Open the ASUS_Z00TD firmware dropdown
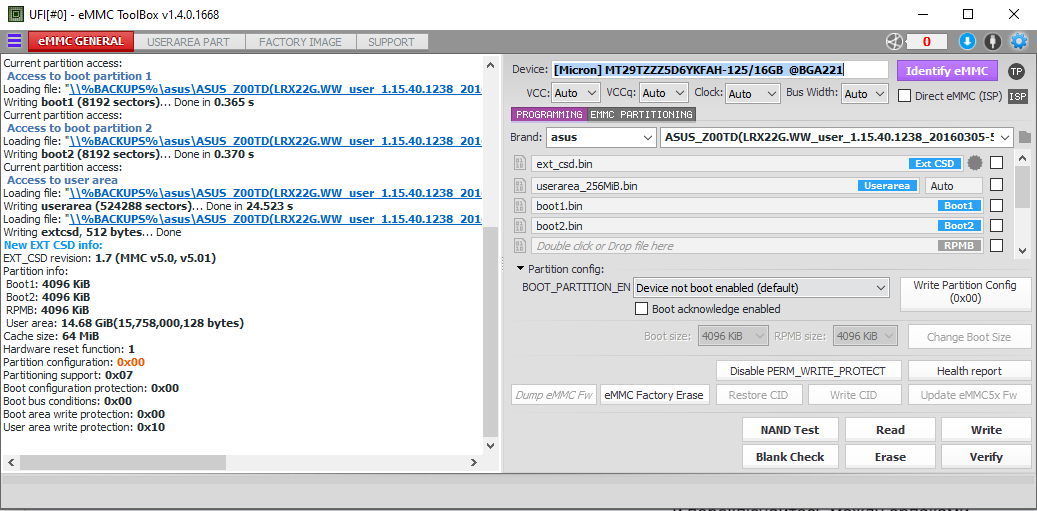 pos(837,138)
